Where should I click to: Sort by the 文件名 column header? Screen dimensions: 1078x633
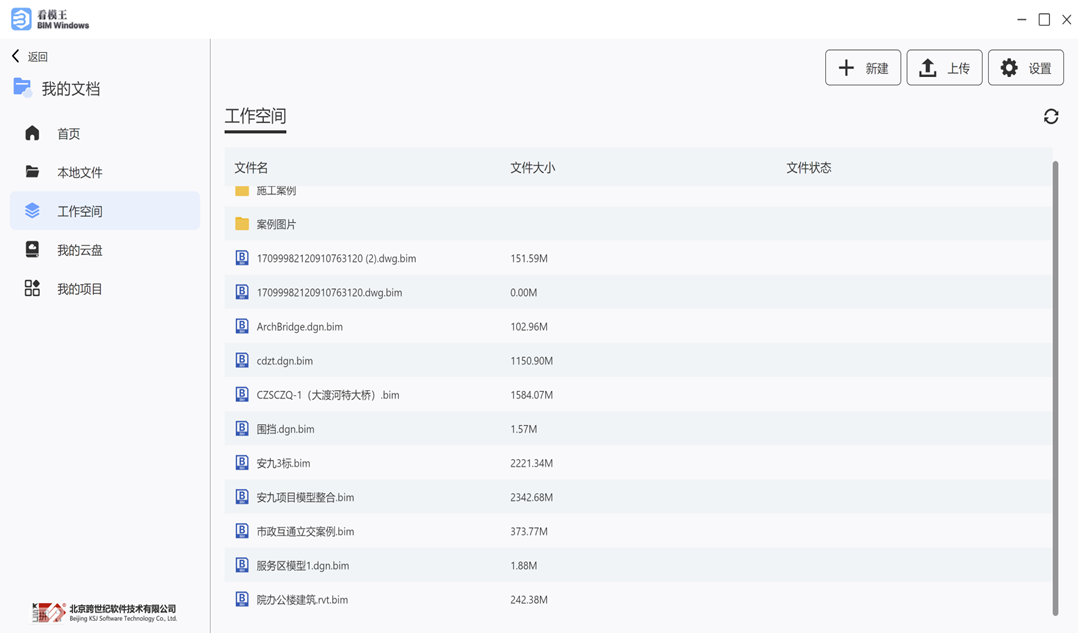pos(251,168)
